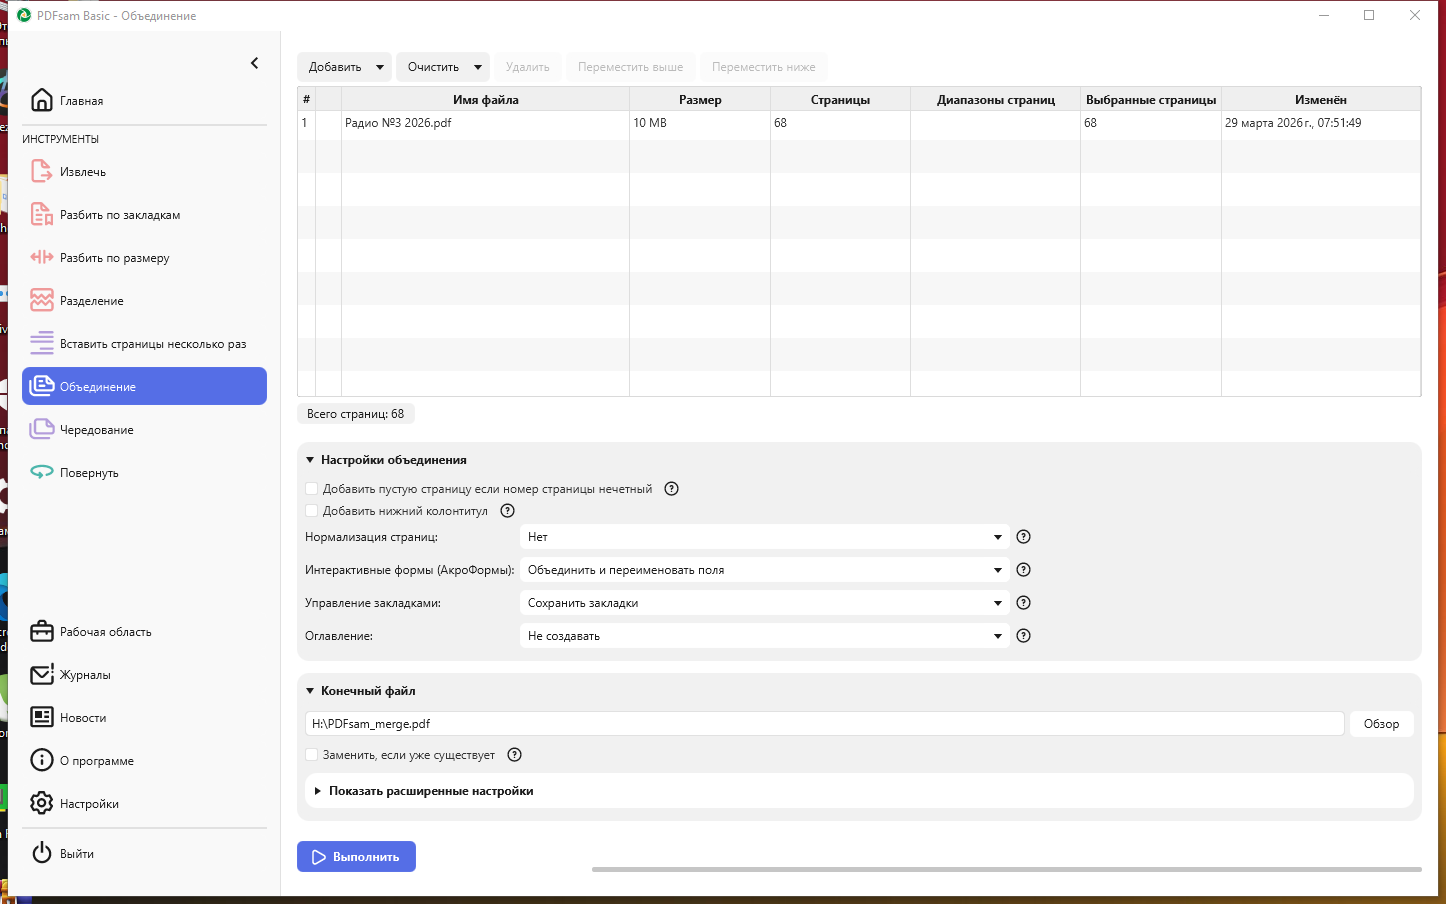The width and height of the screenshot is (1446, 904).
Task: Click the help icon next to Оглавление
Action: pos(1023,636)
